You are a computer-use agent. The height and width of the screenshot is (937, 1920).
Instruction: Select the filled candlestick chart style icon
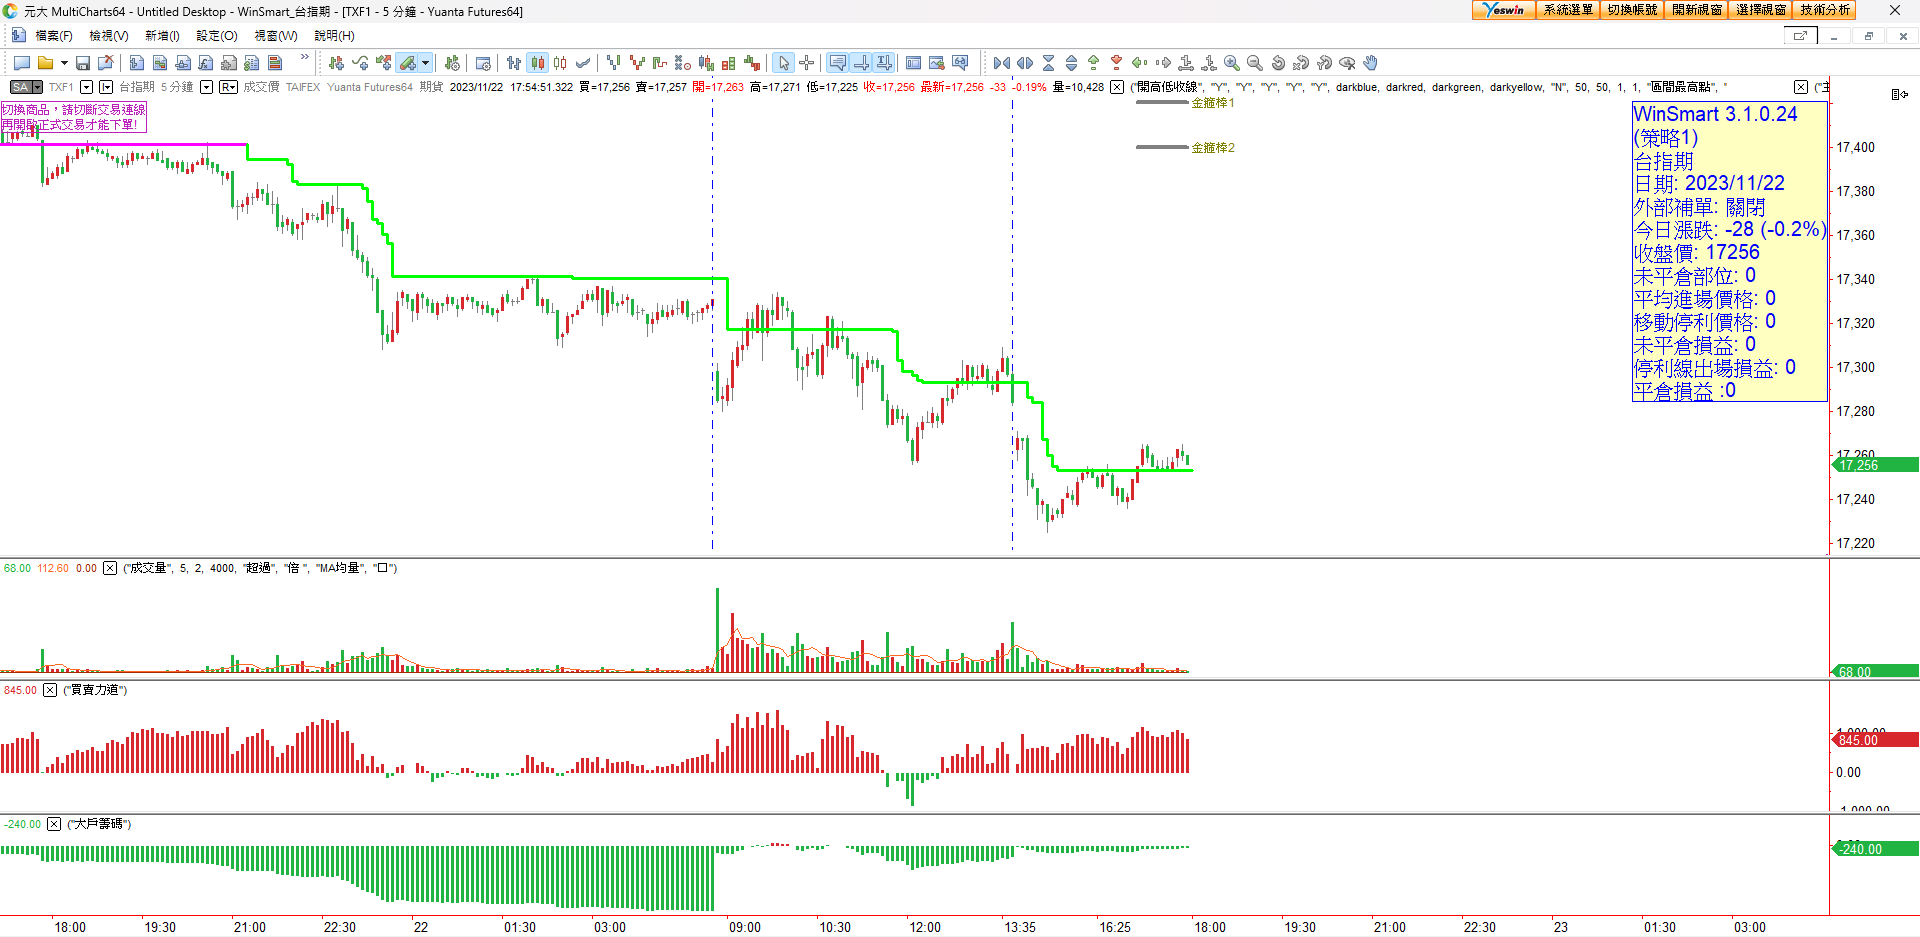538,63
